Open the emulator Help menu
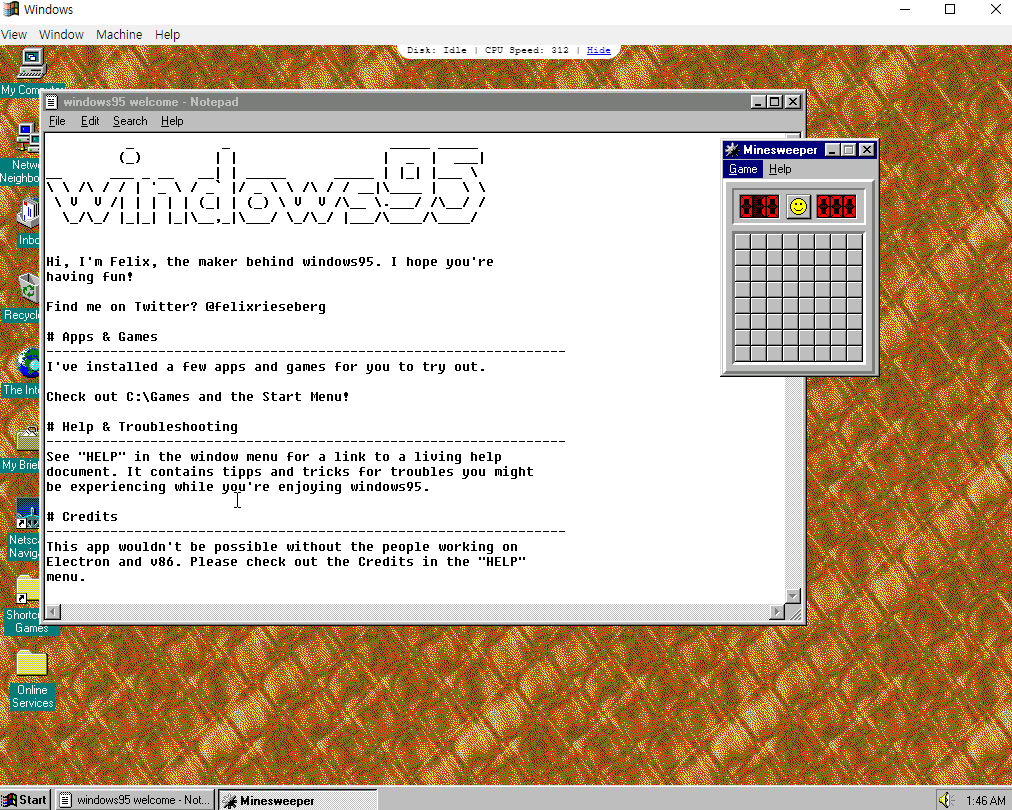This screenshot has height=810, width=1012. tap(167, 35)
